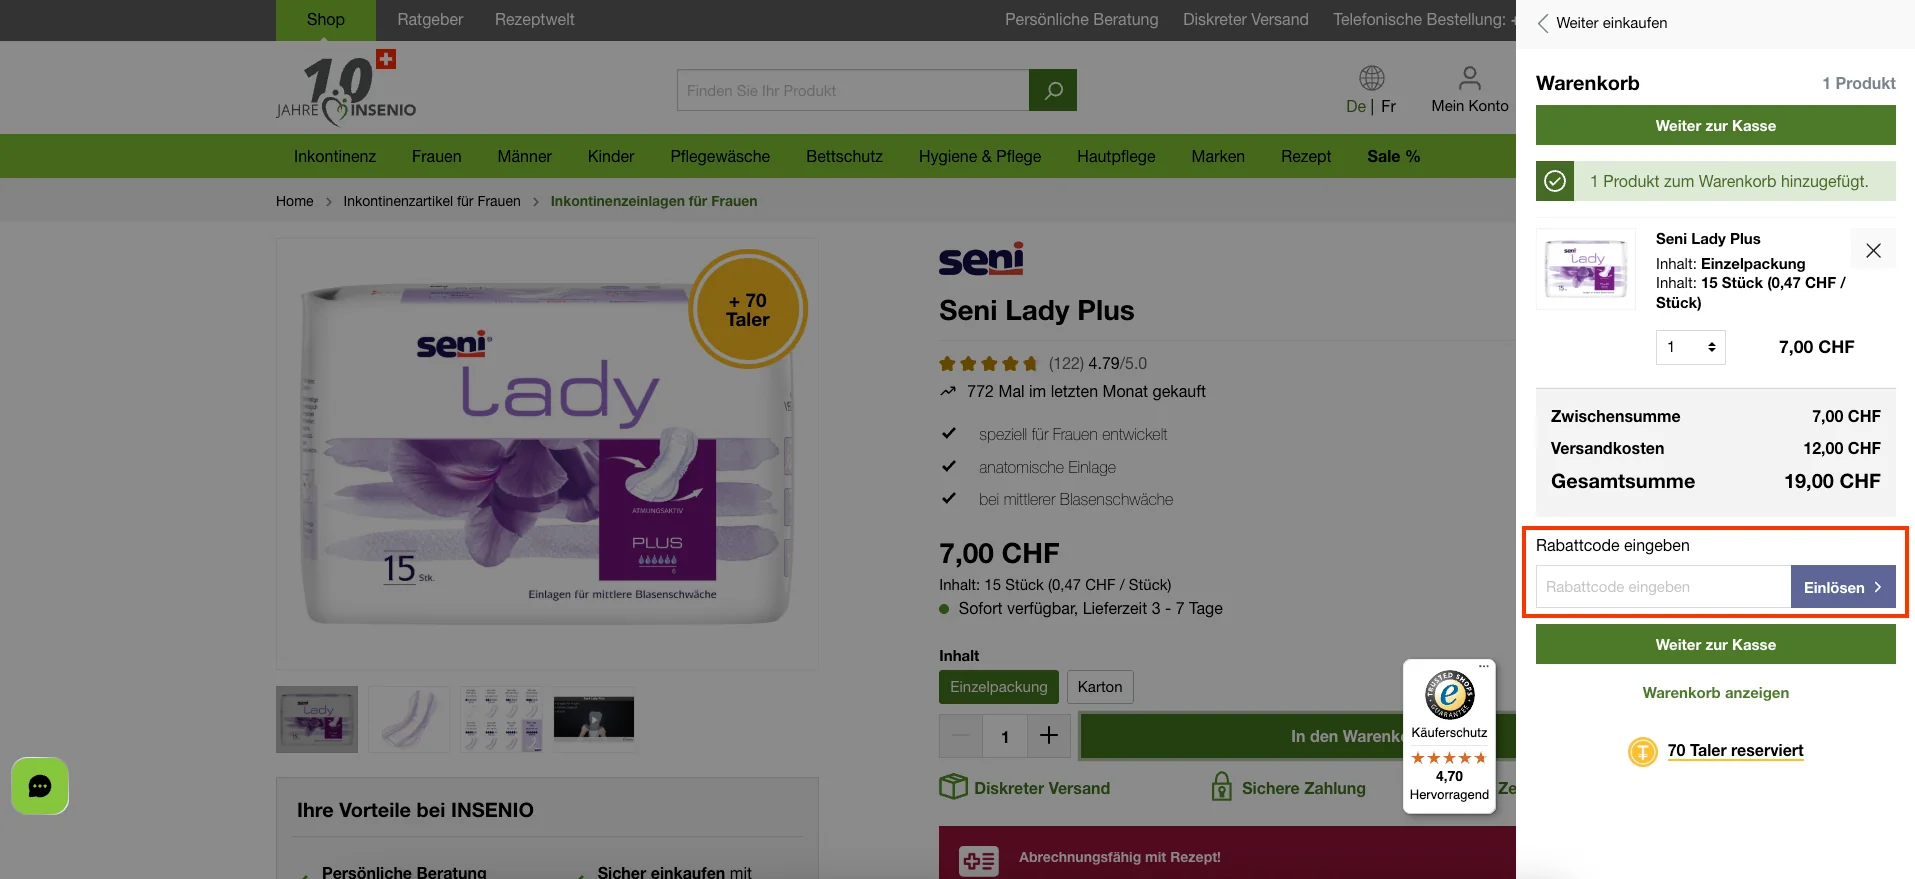
Task: Click the Rabattcode eingeben input field
Action: (1663, 587)
